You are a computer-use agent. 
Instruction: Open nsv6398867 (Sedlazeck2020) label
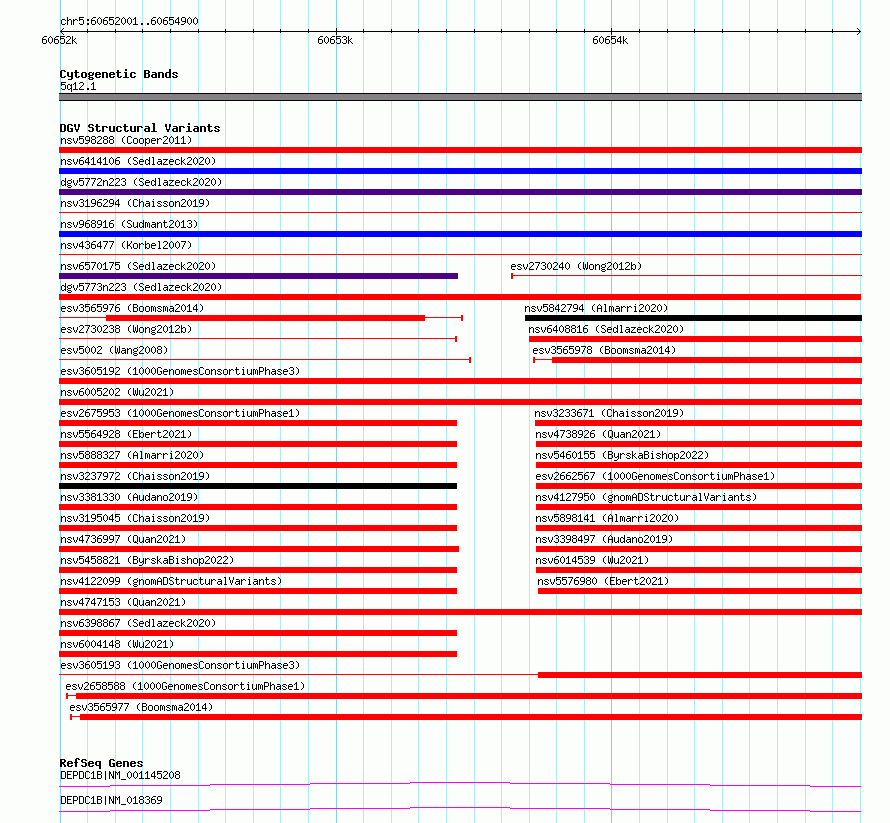138,623
